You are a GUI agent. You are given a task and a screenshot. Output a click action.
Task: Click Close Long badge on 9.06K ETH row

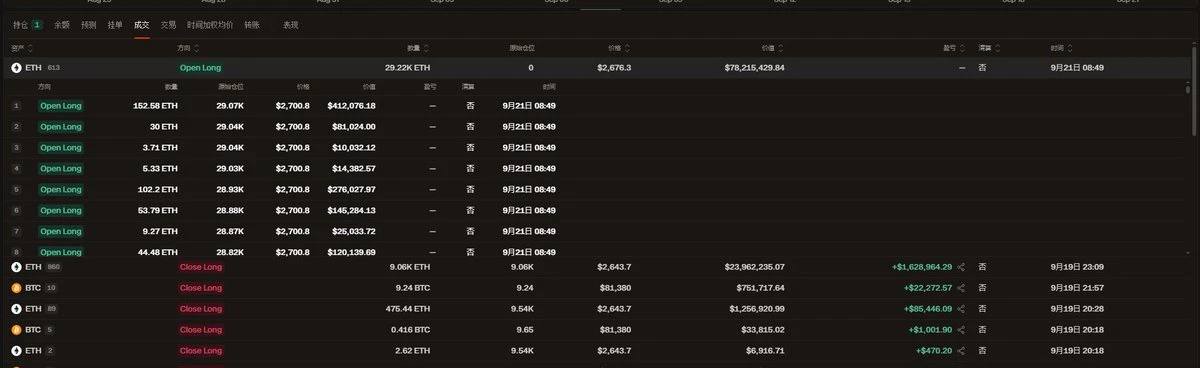pyautogui.click(x=201, y=267)
